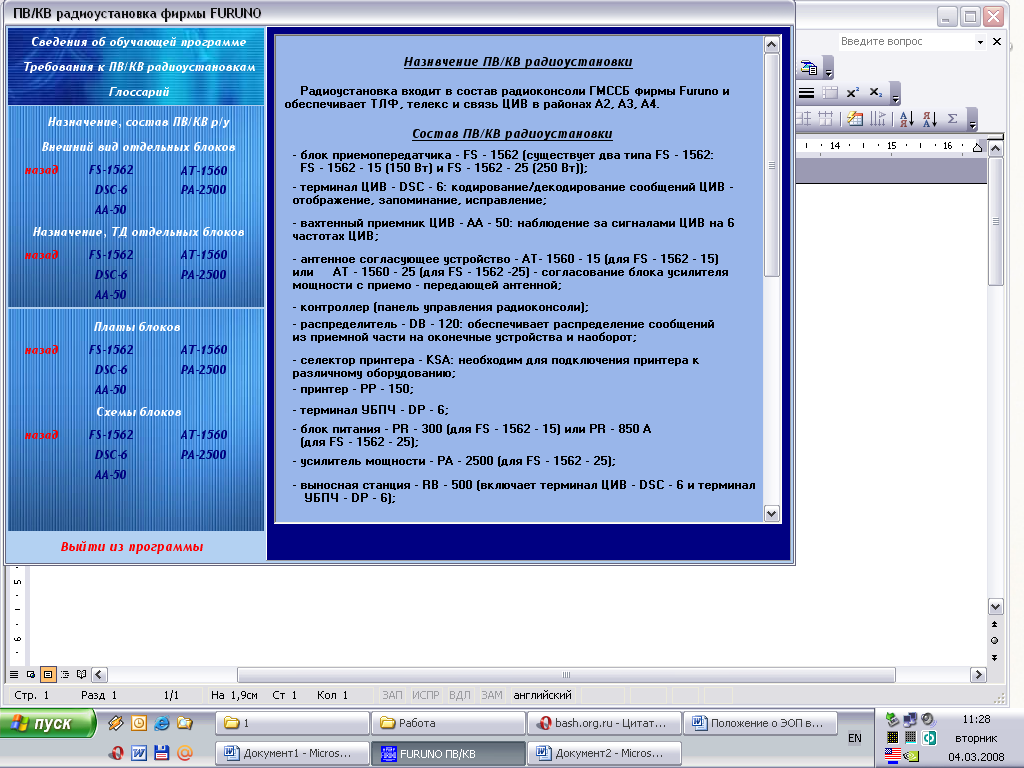Image resolution: width=1024 pixels, height=768 pixels.
Task: Launch Opera from quick launch
Action: [116, 753]
